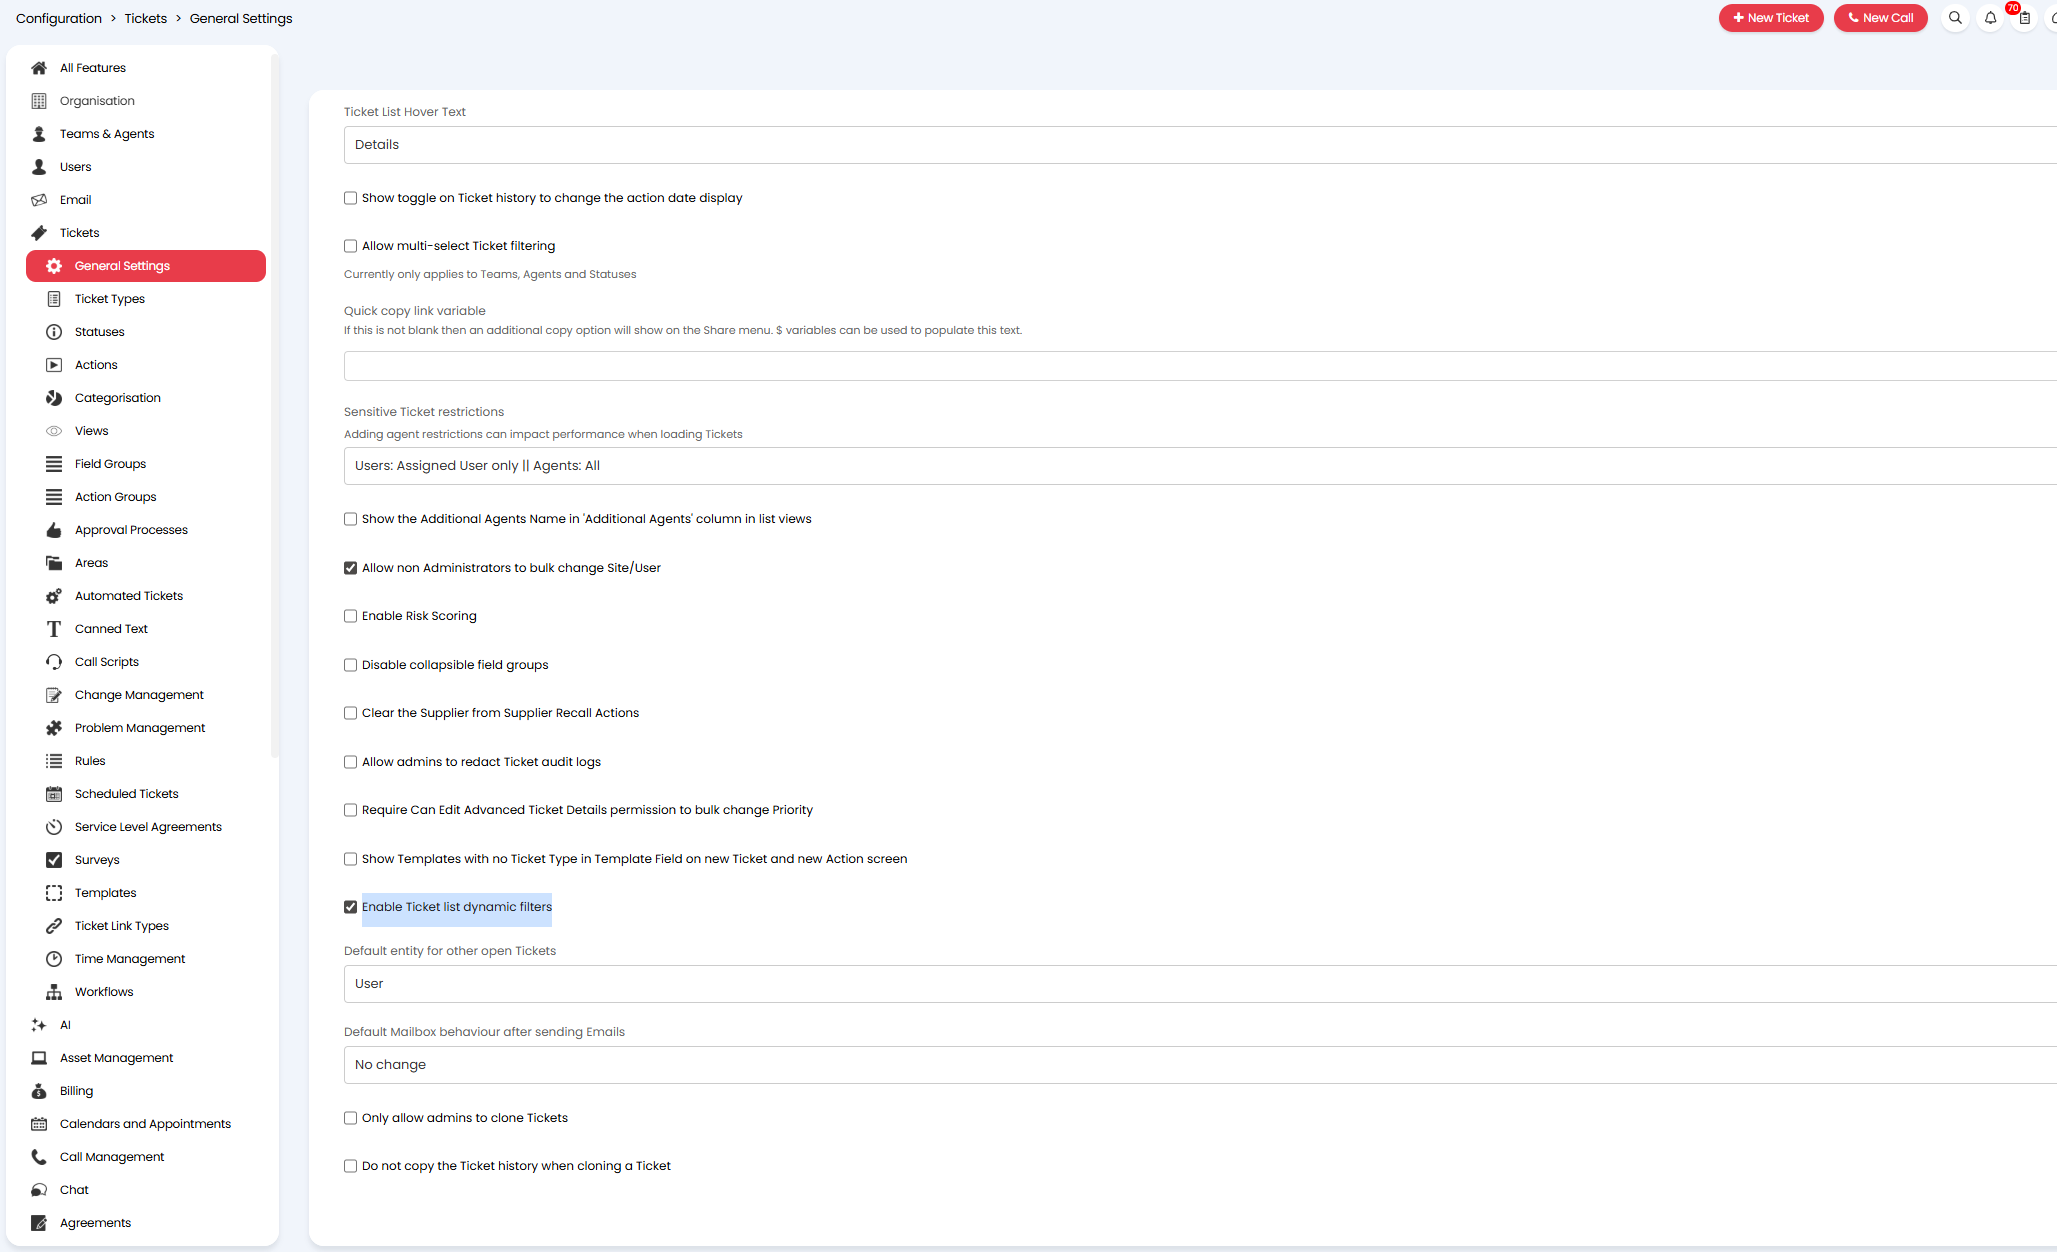
Task: Select Service Level Agreements in sidebar
Action: point(148,827)
